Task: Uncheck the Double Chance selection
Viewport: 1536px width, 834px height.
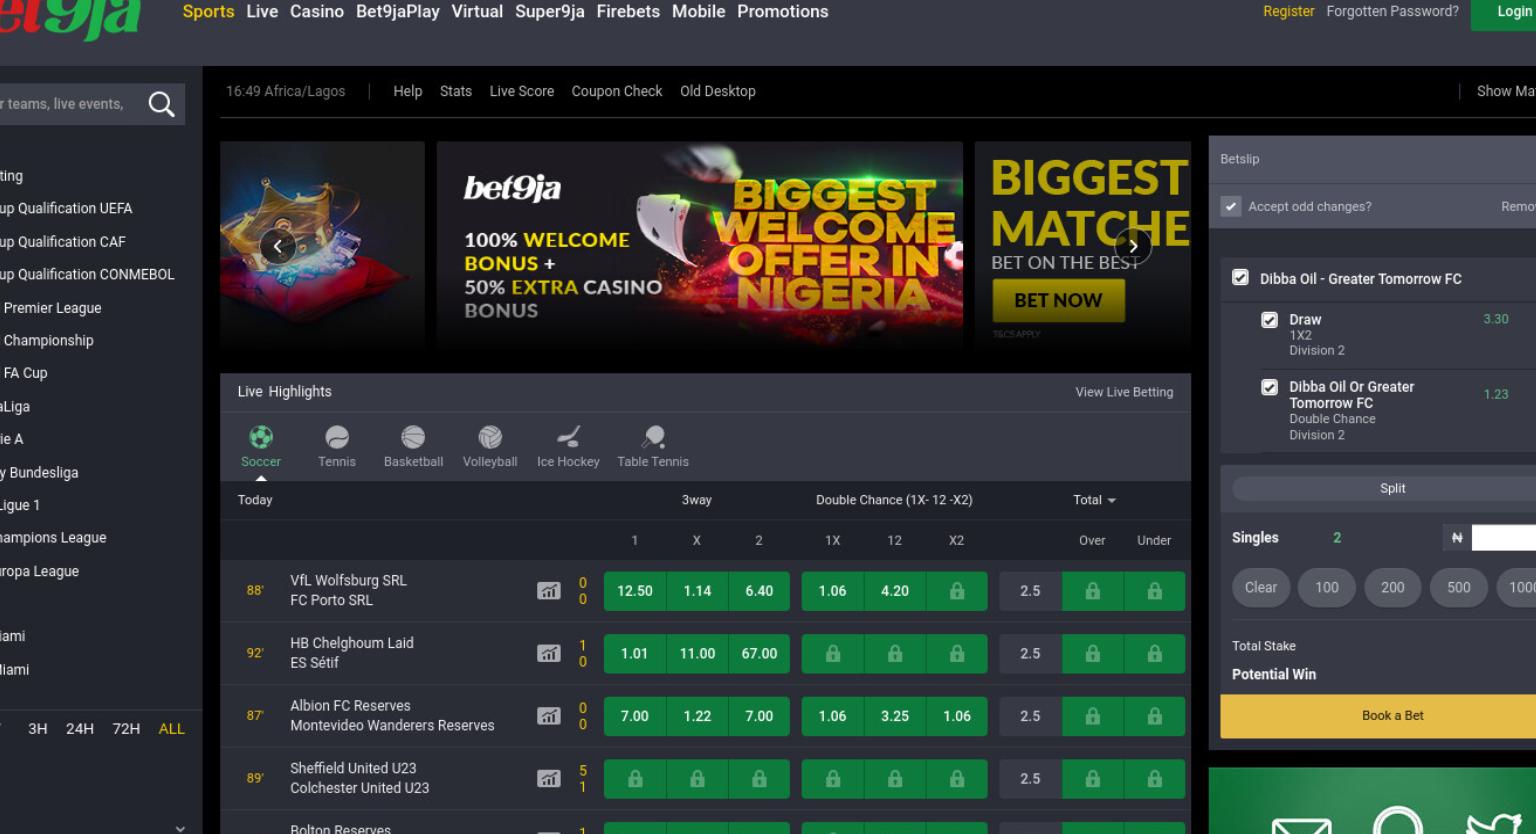Action: click(x=1269, y=387)
